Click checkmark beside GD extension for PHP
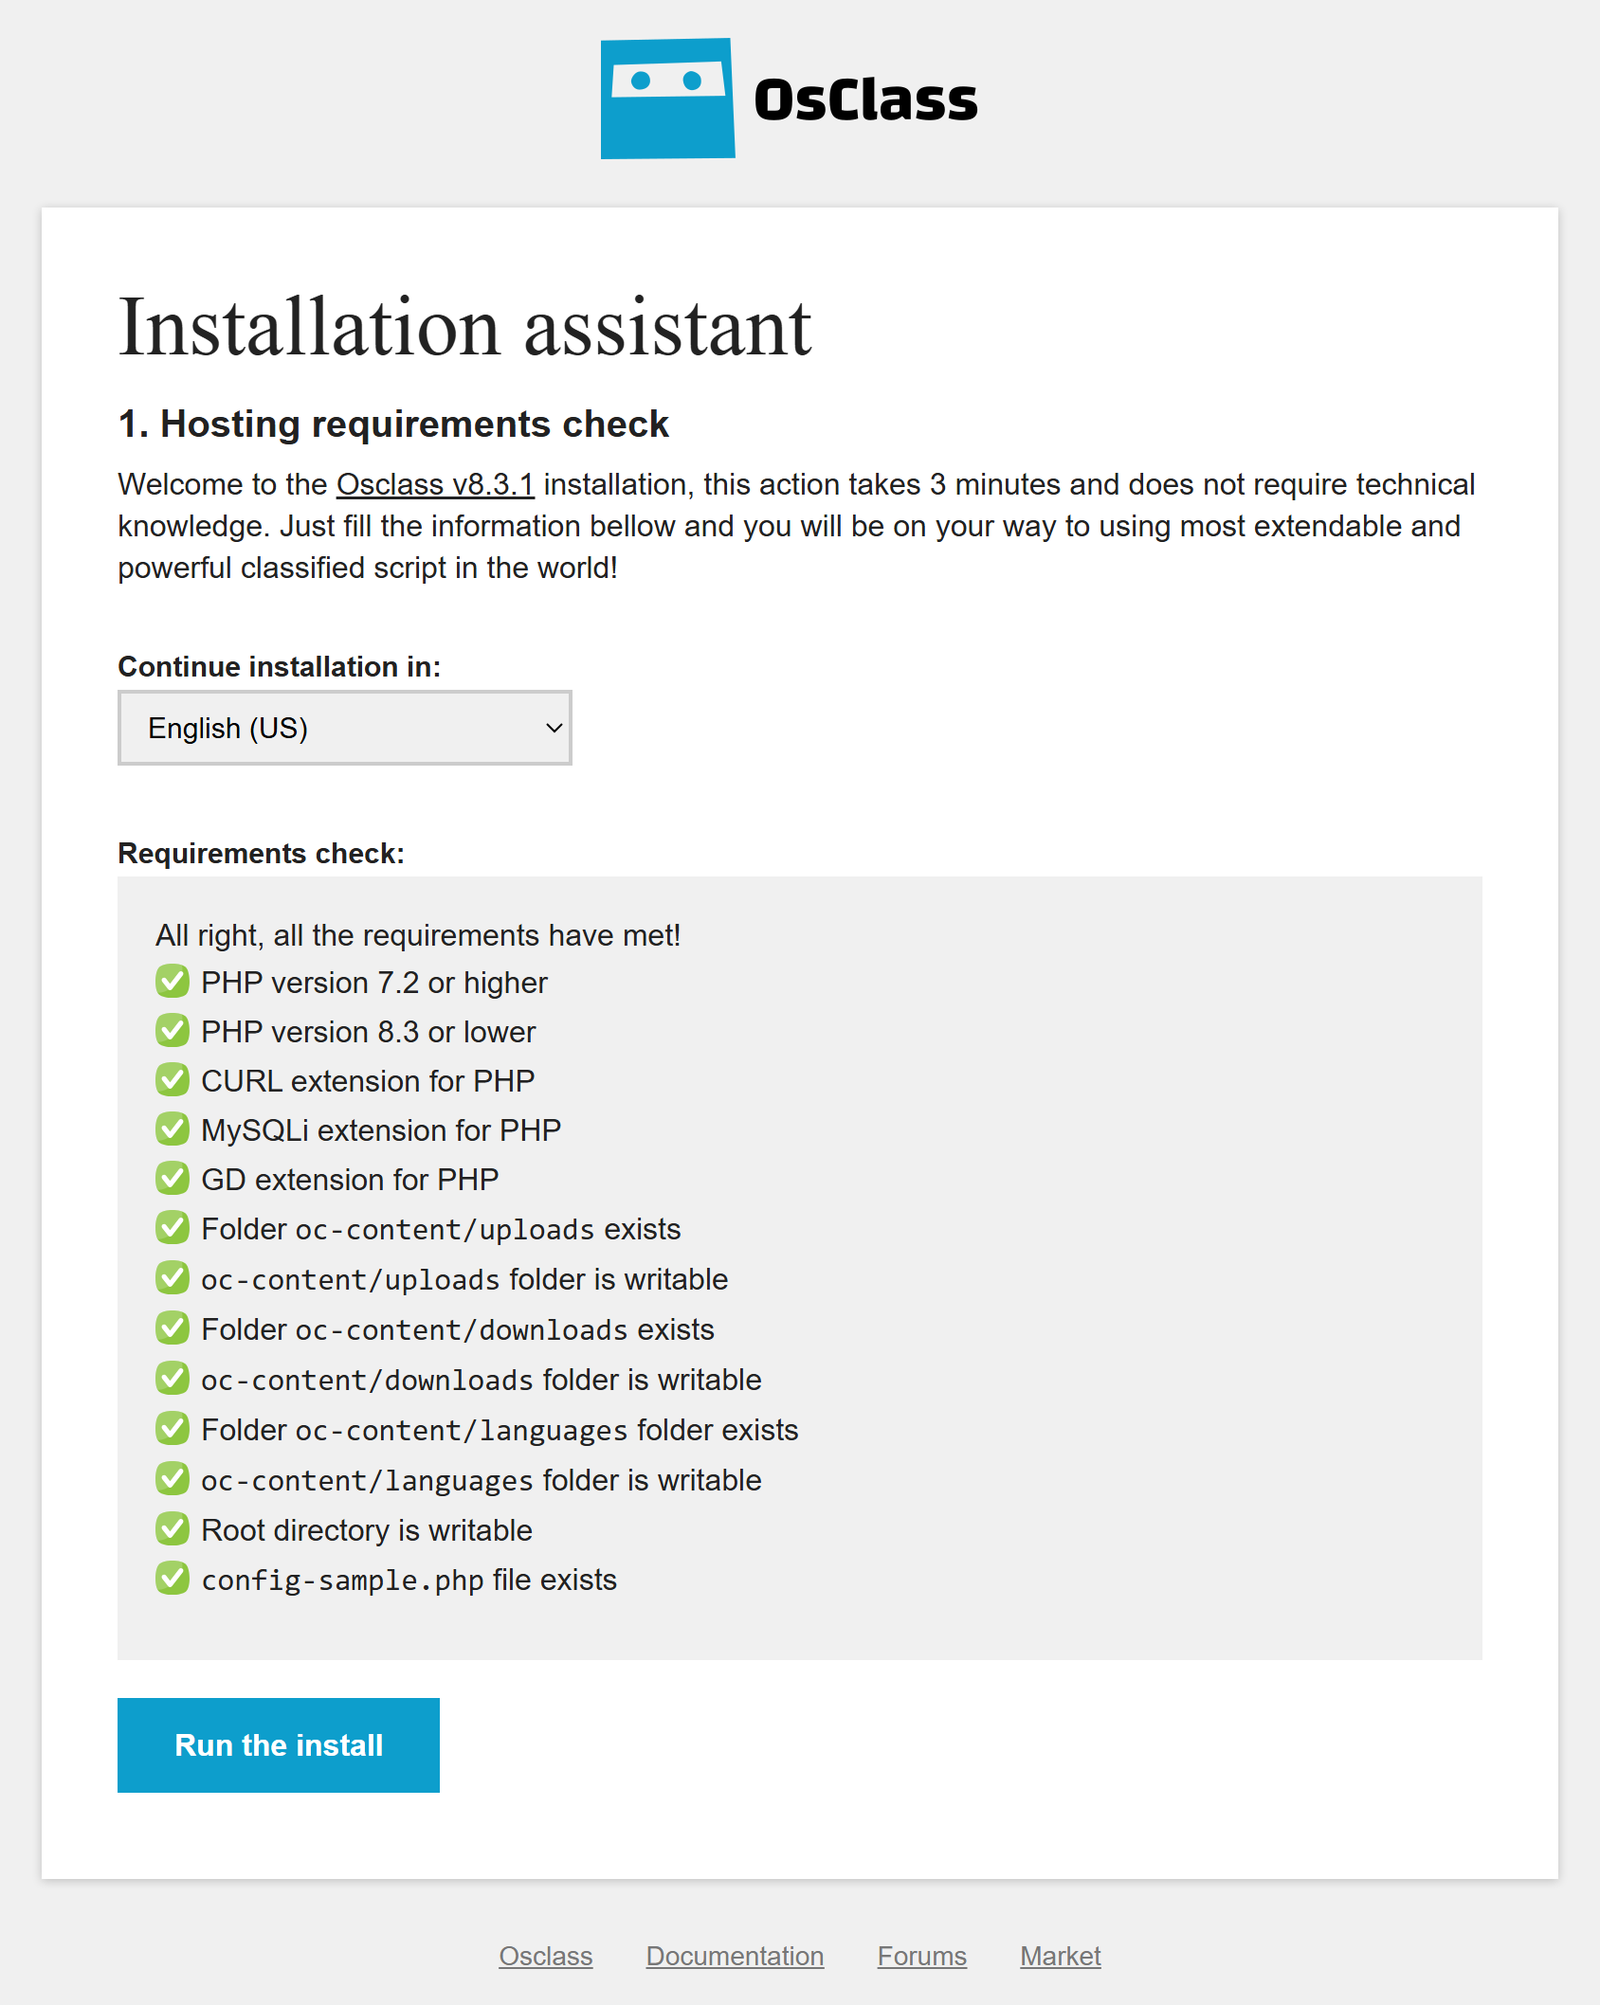This screenshot has height=2005, width=1600. coord(172,1178)
